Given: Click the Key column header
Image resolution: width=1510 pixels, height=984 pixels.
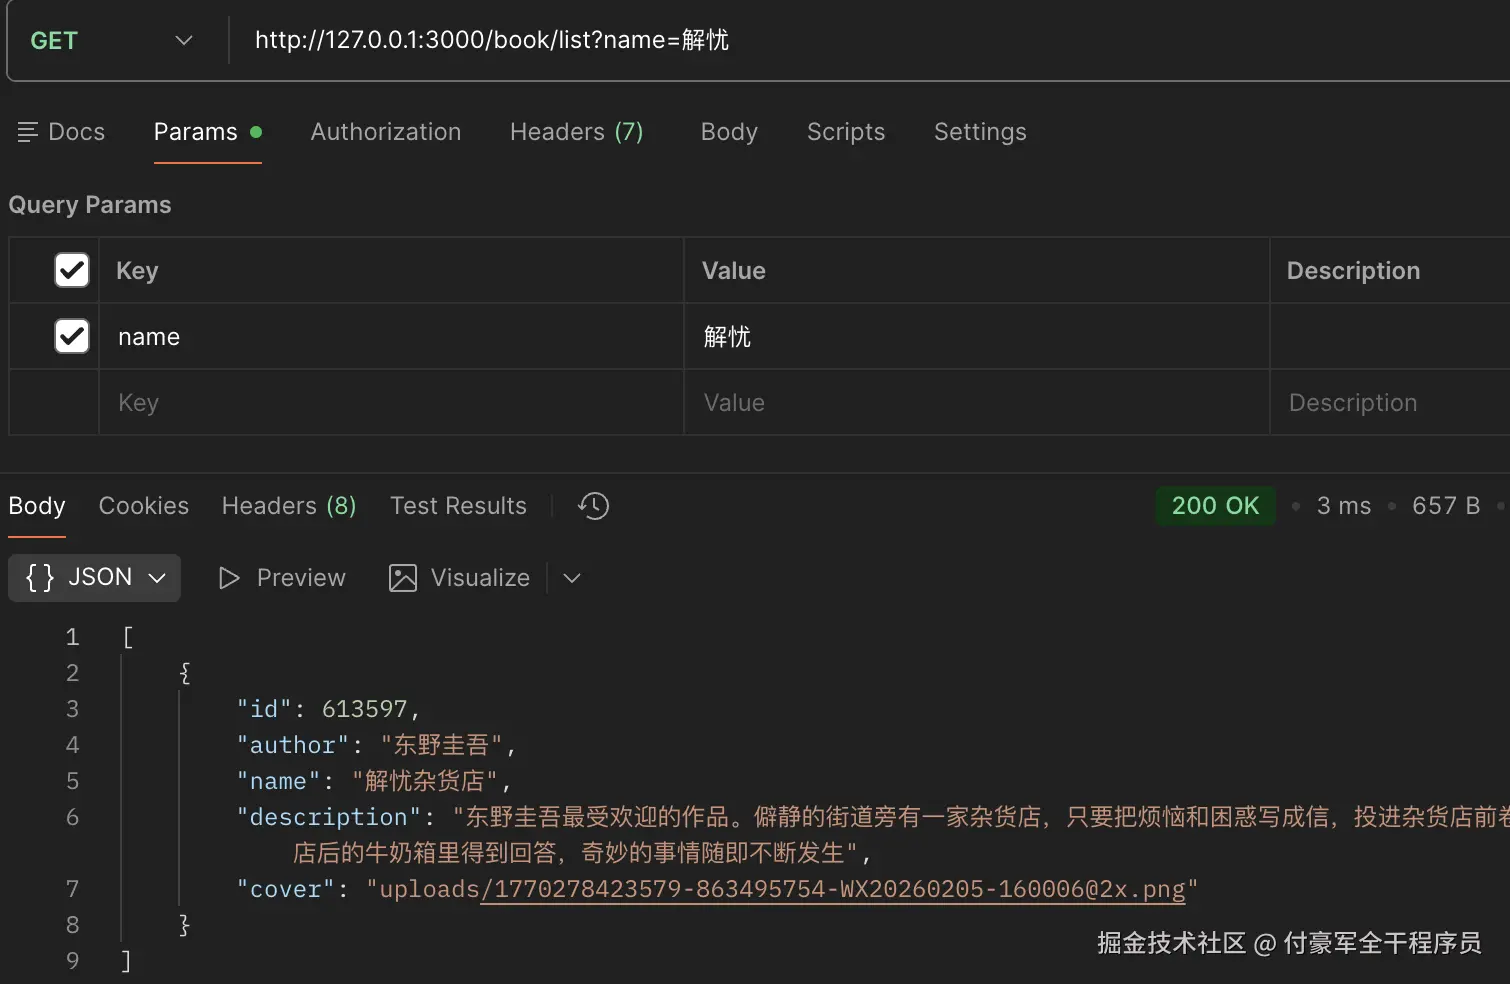Looking at the screenshot, I should coord(137,271).
